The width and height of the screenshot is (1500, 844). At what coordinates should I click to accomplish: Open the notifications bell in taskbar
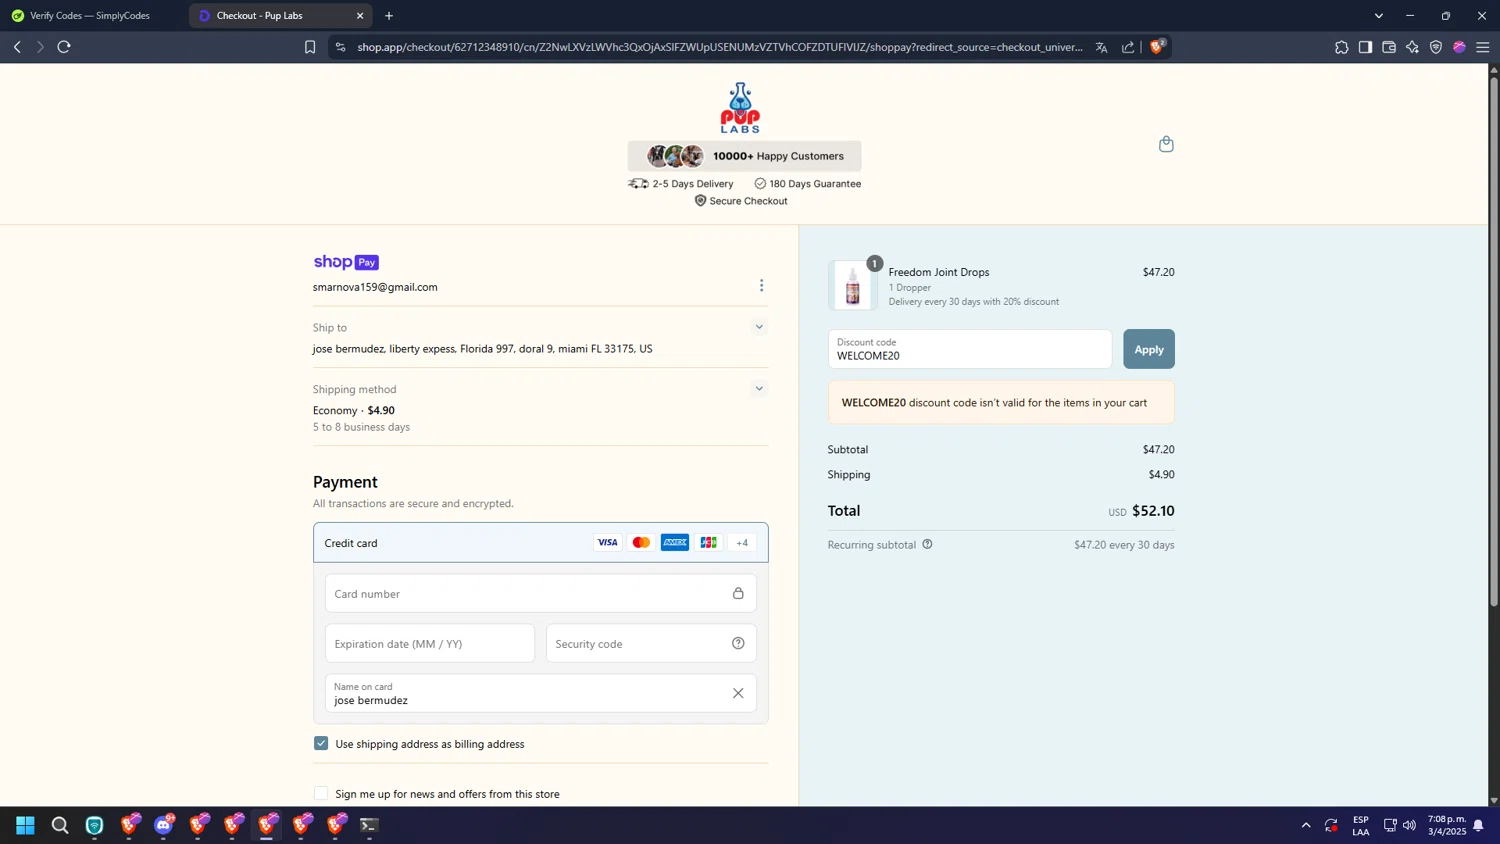[x=1478, y=825]
